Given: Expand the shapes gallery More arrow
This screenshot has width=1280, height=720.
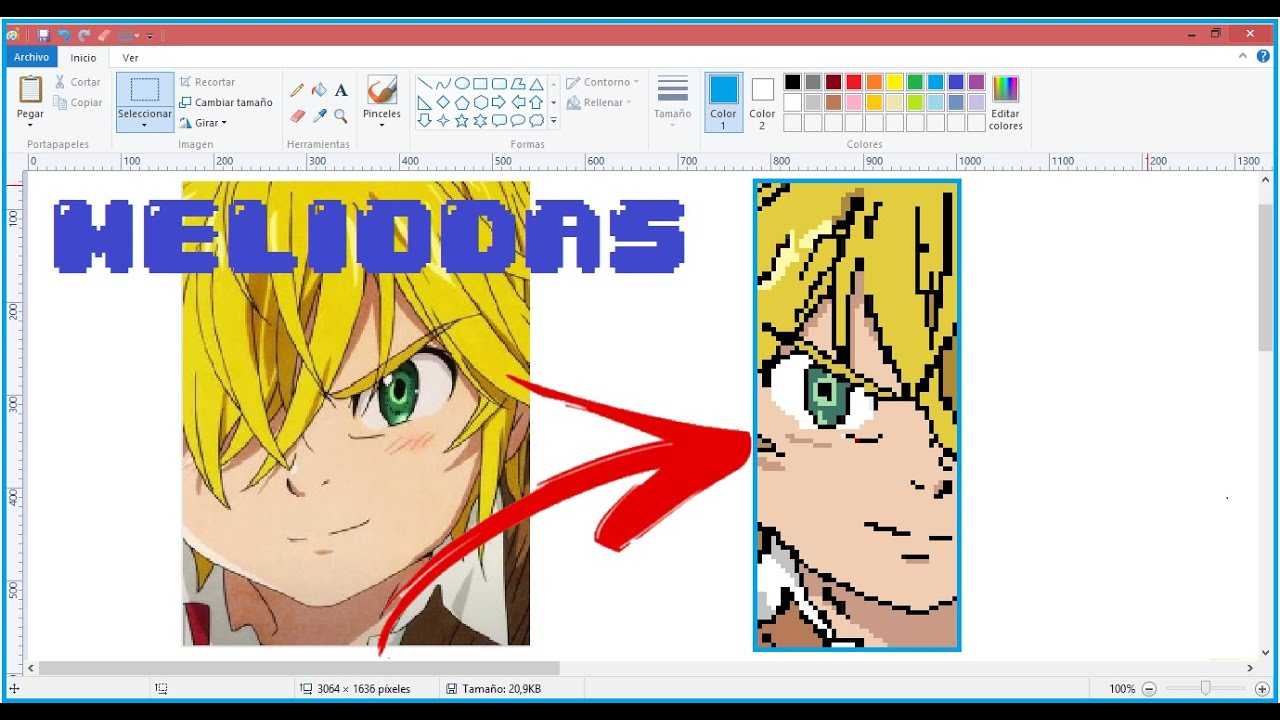Looking at the screenshot, I should 553,120.
